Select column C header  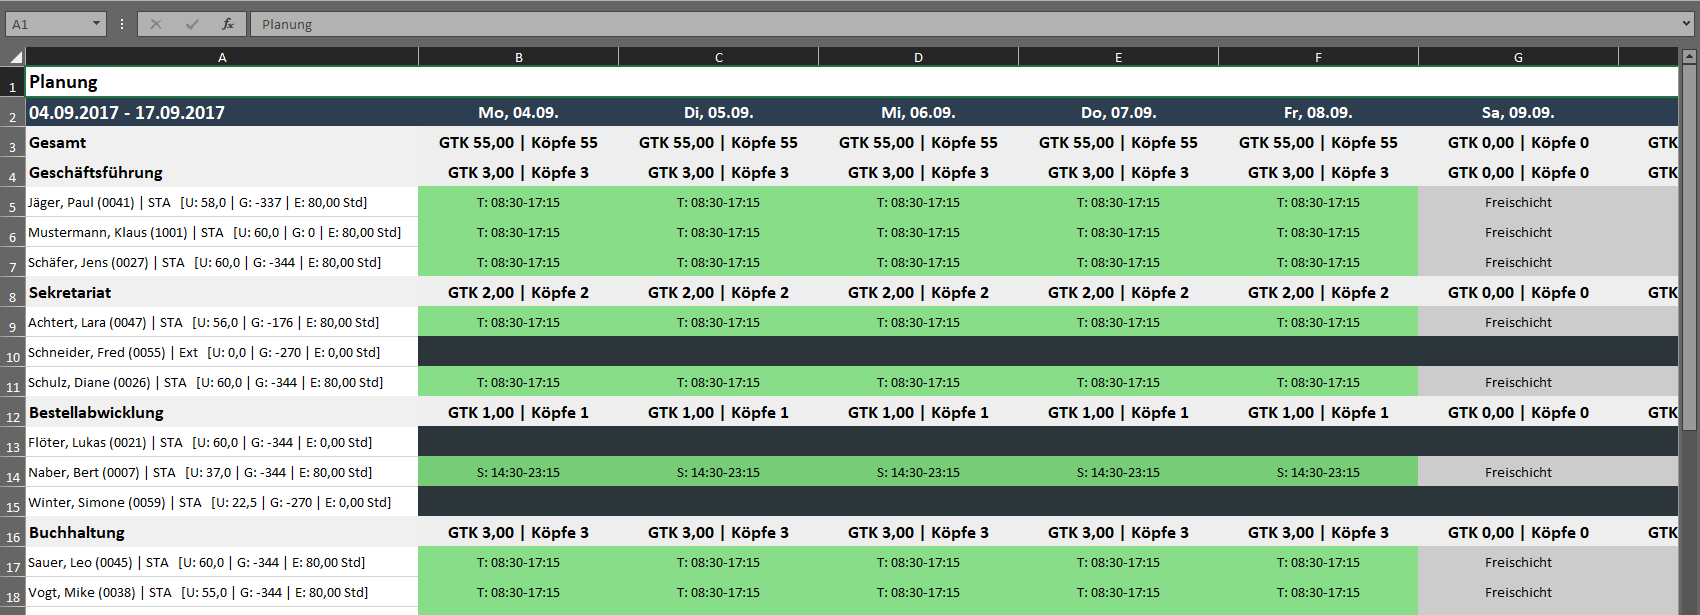tap(718, 57)
